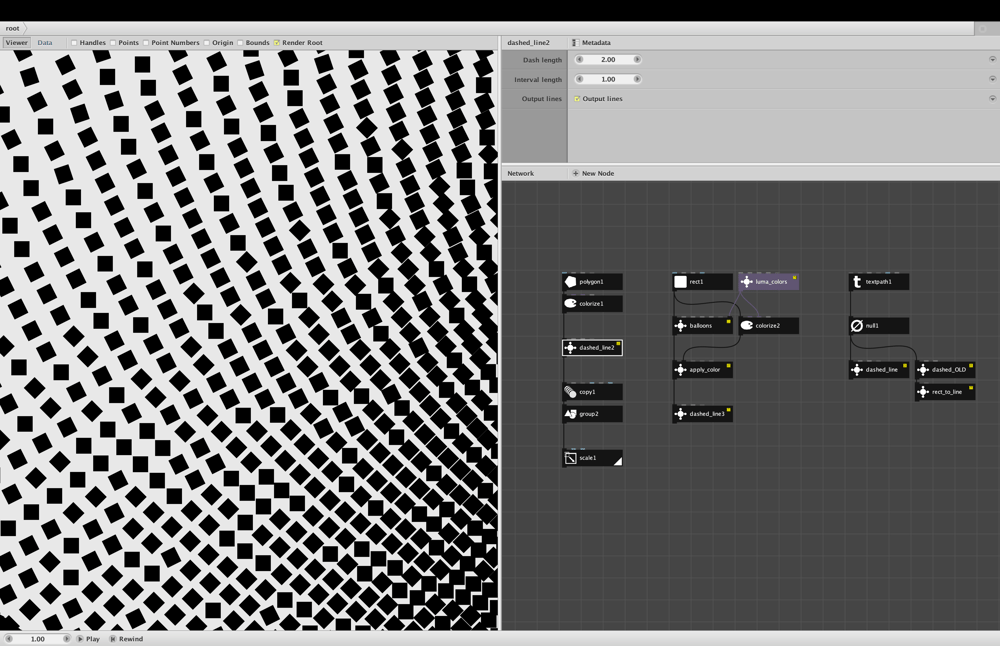Select the rect1 node icon
This screenshot has height=646, width=1000.
680,282
